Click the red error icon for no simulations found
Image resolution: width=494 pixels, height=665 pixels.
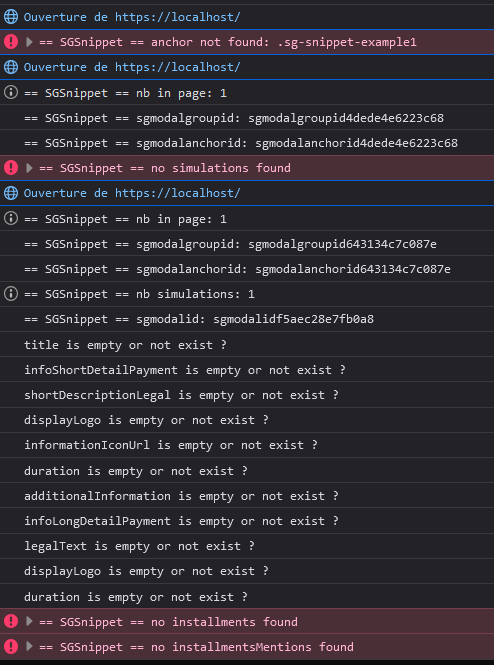(11, 168)
